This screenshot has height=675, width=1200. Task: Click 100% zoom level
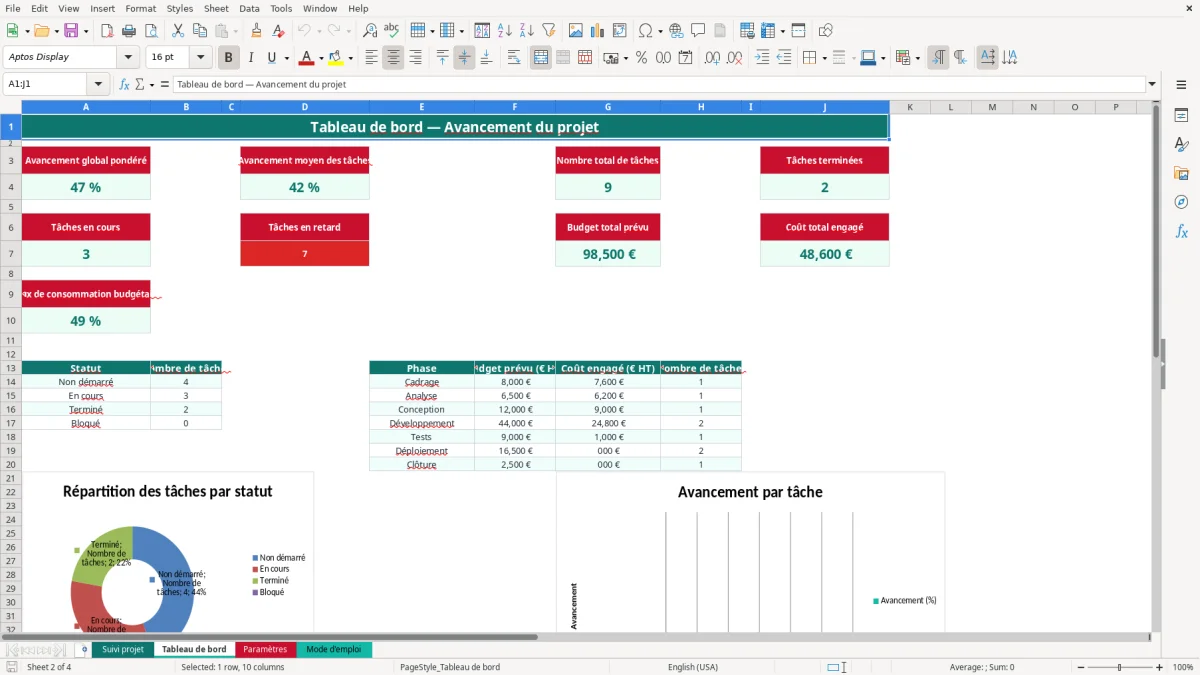click(x=1182, y=667)
